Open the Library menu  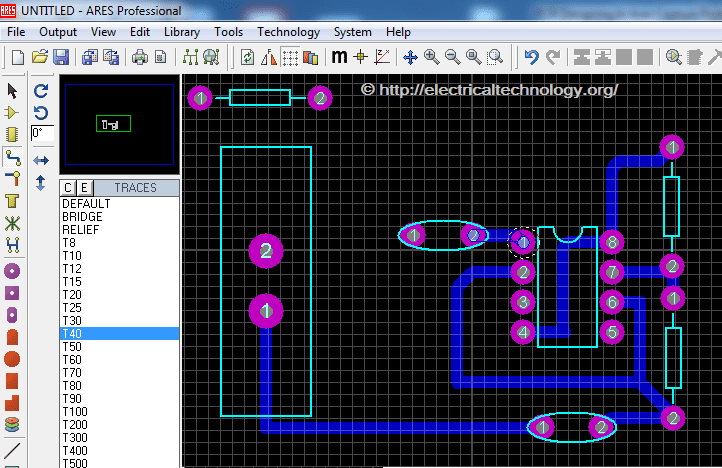pyautogui.click(x=181, y=32)
